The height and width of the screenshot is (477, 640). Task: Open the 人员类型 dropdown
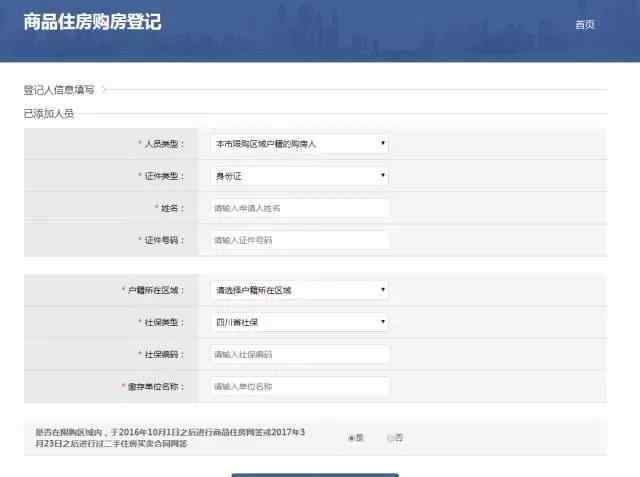[300, 144]
